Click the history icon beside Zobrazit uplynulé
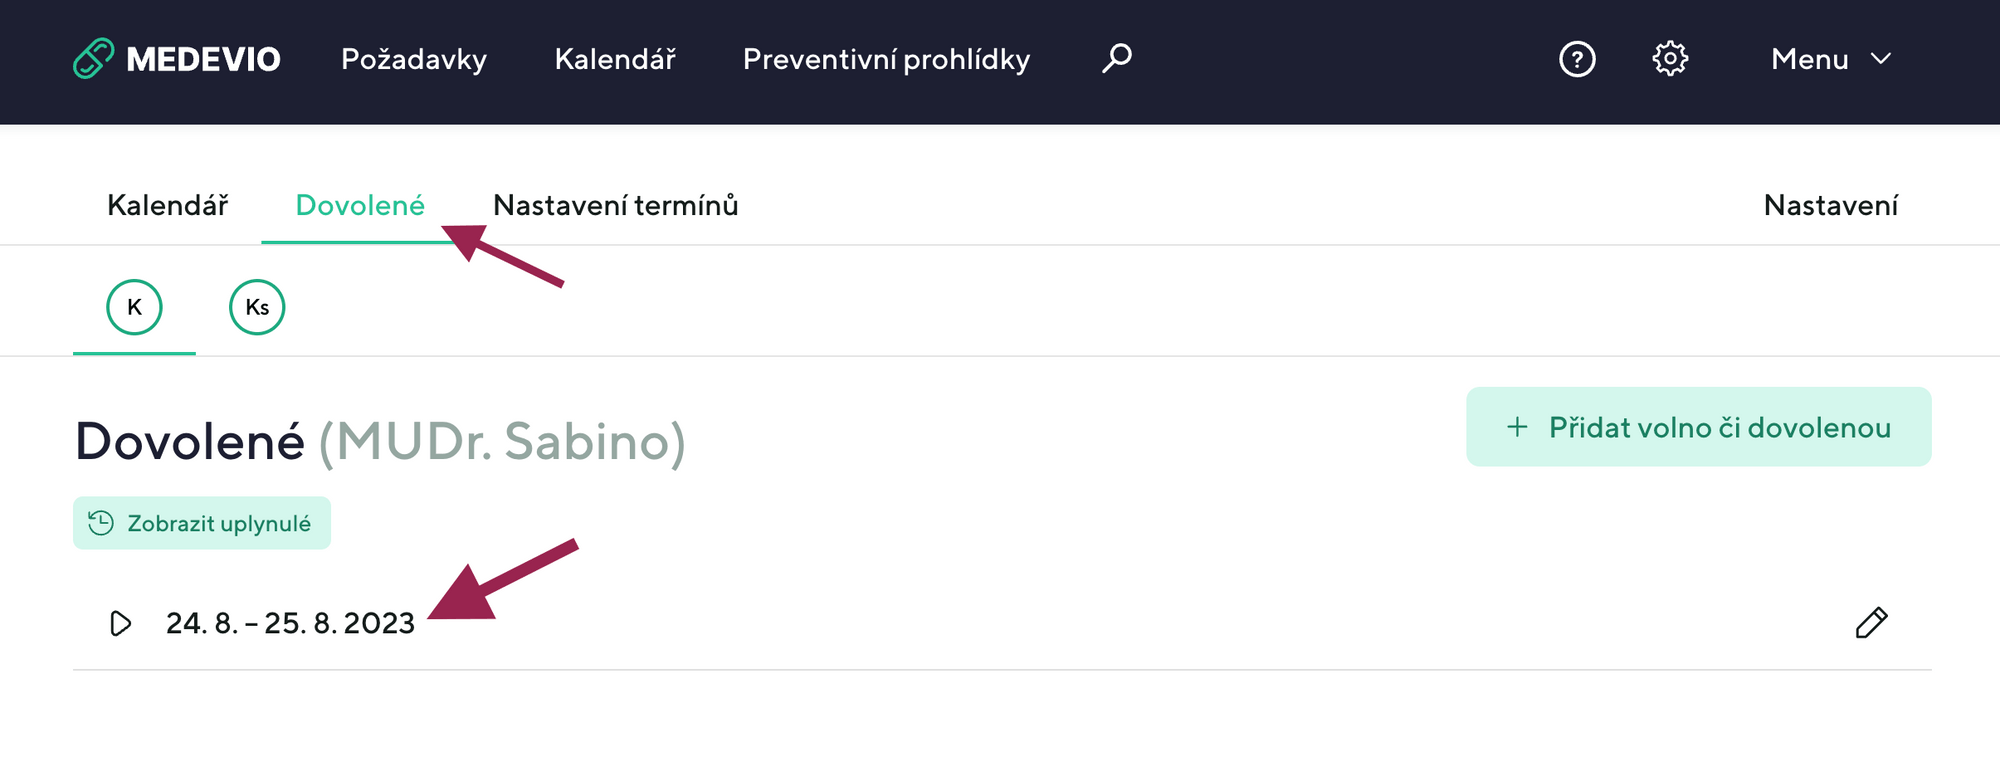Image resolution: width=2000 pixels, height=782 pixels. click(x=101, y=521)
